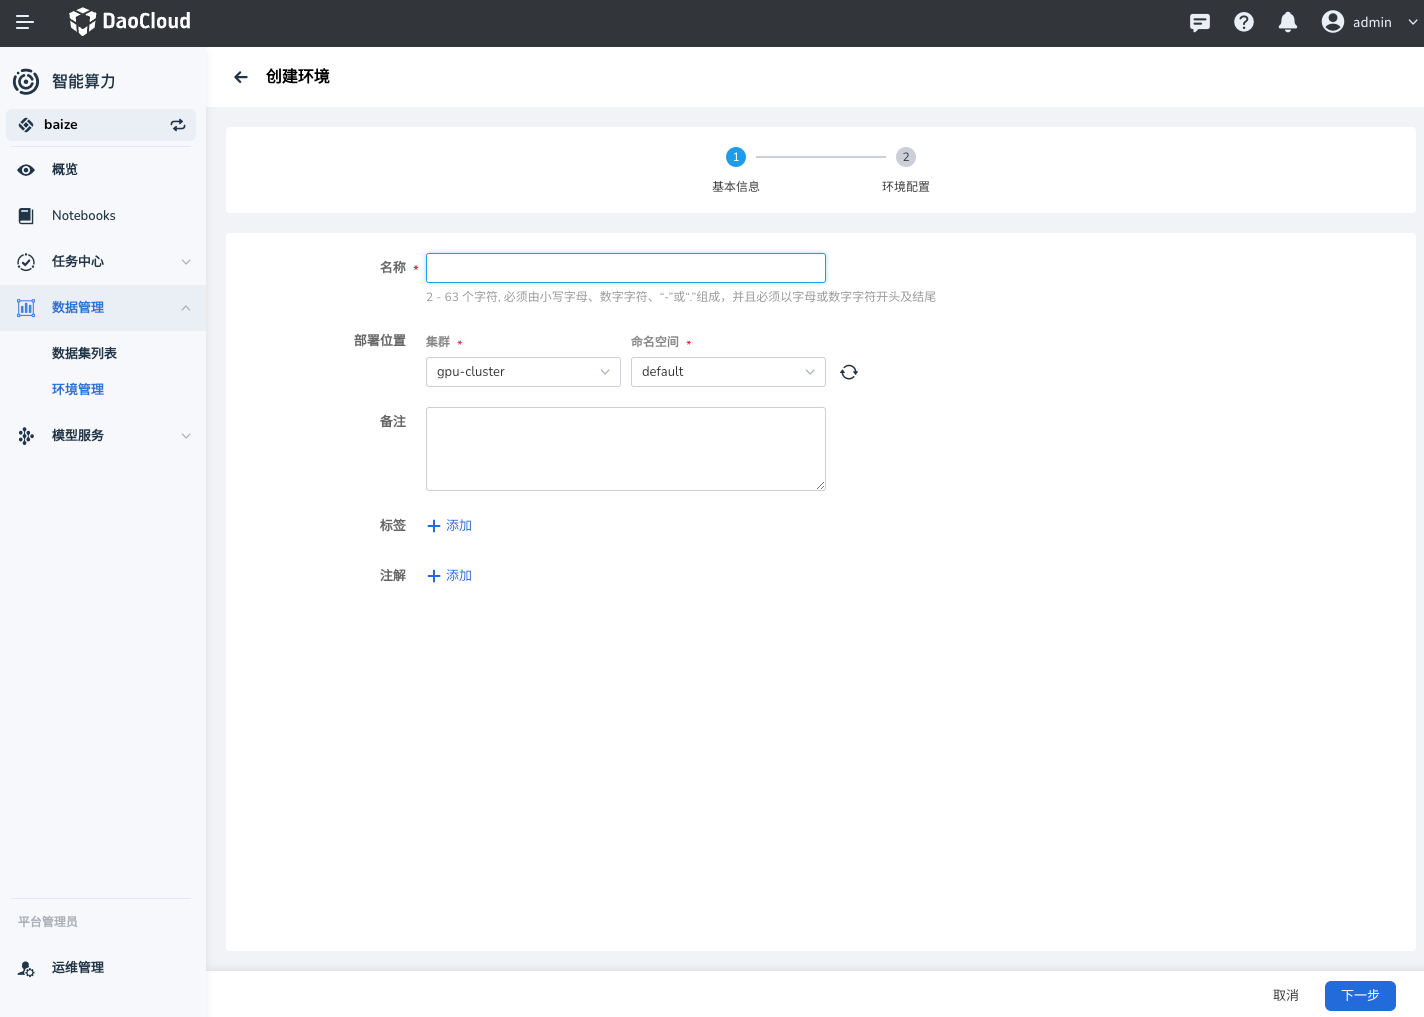Open the 命名空间 default dropdown
1424x1017 pixels.
727,372
